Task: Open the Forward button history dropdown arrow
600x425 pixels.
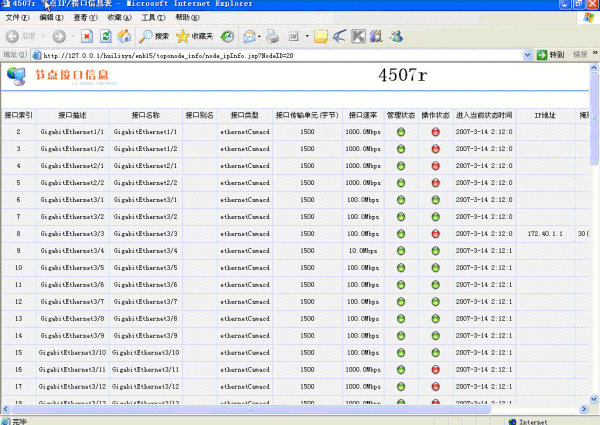Action: point(73,36)
